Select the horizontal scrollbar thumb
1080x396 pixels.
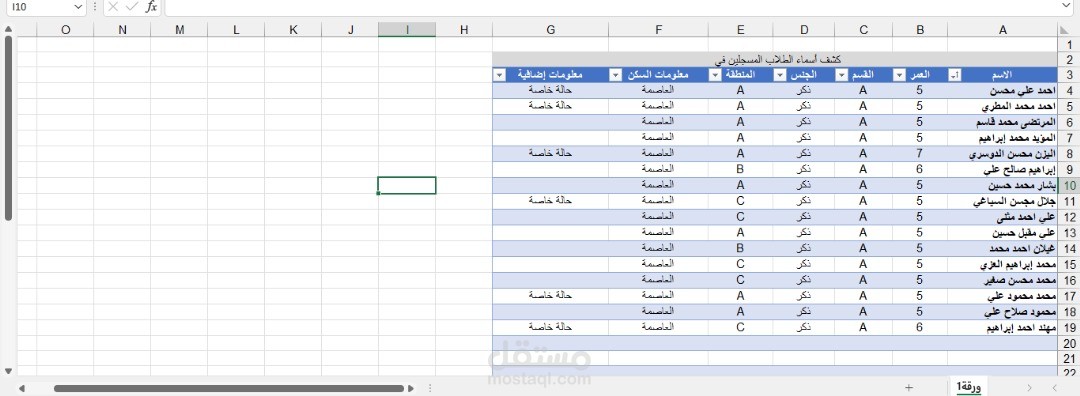tap(229, 388)
